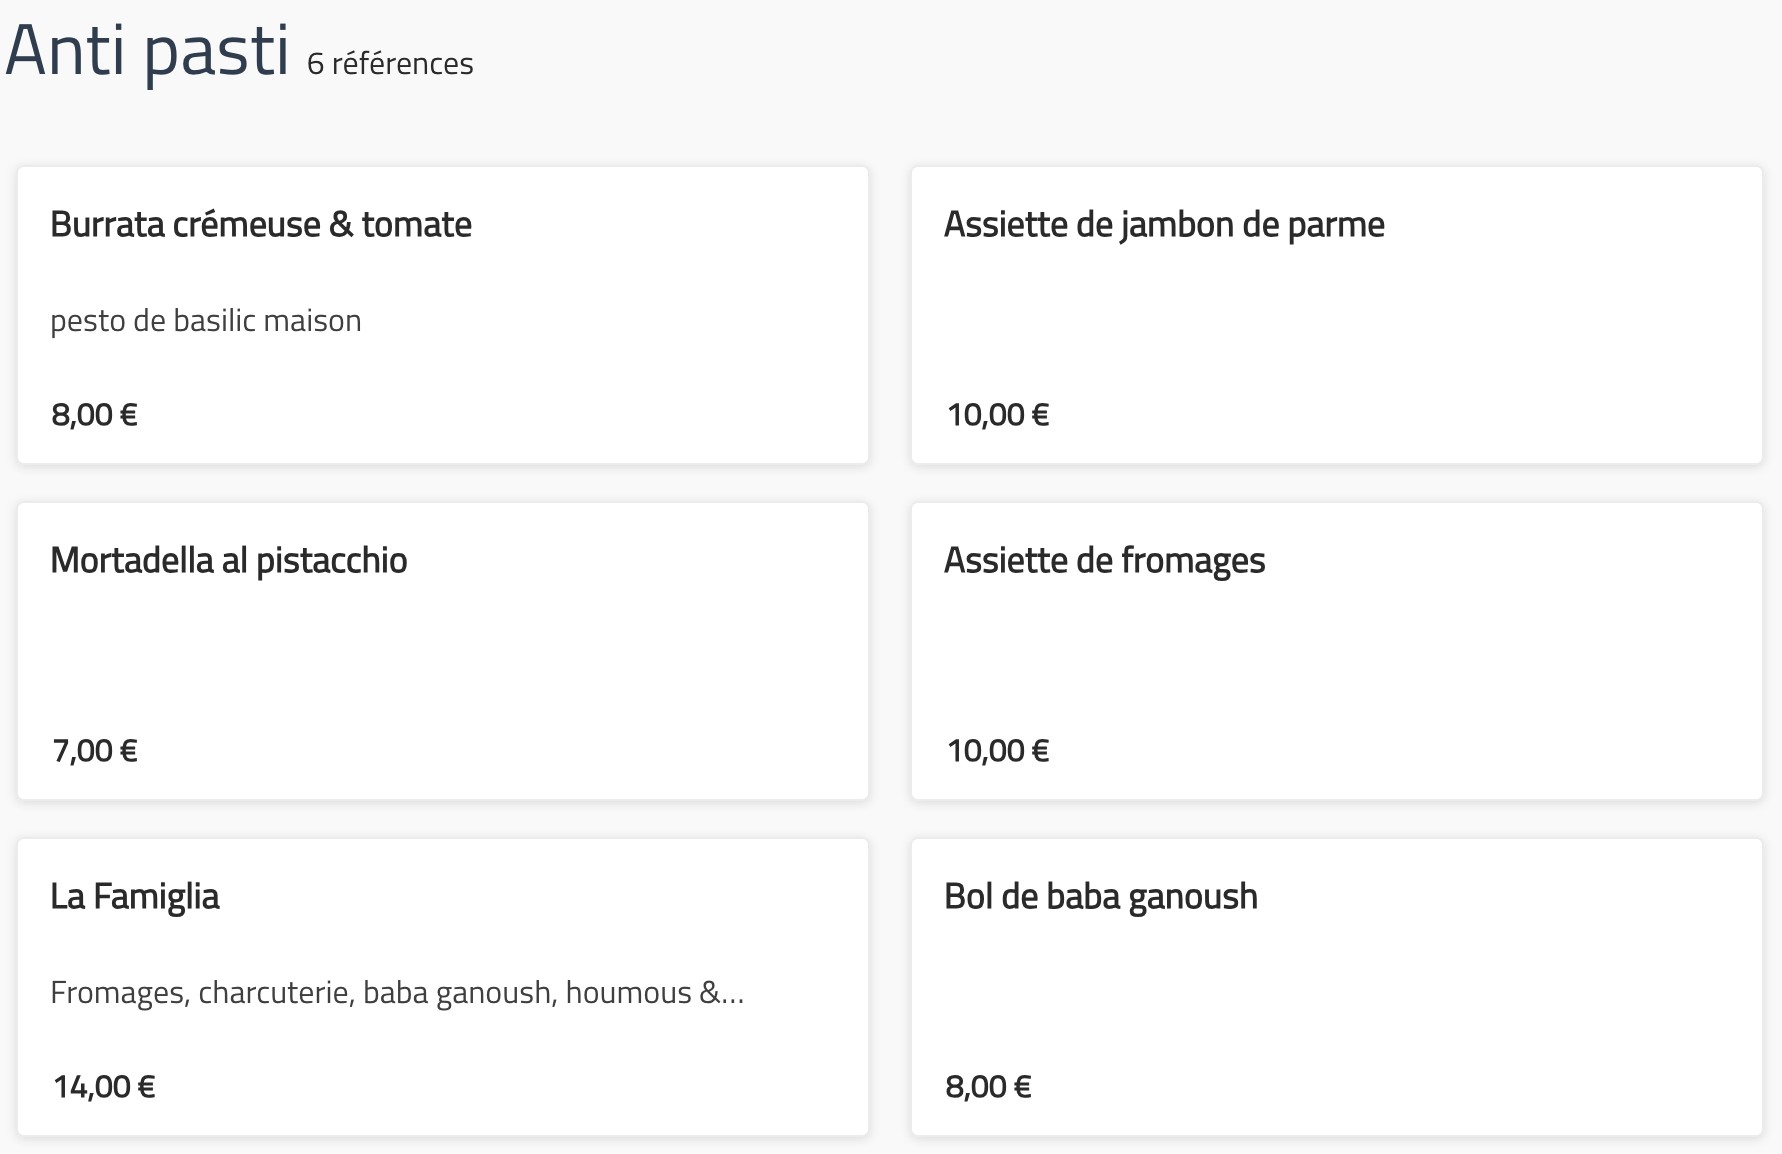Click the Anti pasti section heading
Viewport: 1782px width, 1154px height.
(x=147, y=50)
